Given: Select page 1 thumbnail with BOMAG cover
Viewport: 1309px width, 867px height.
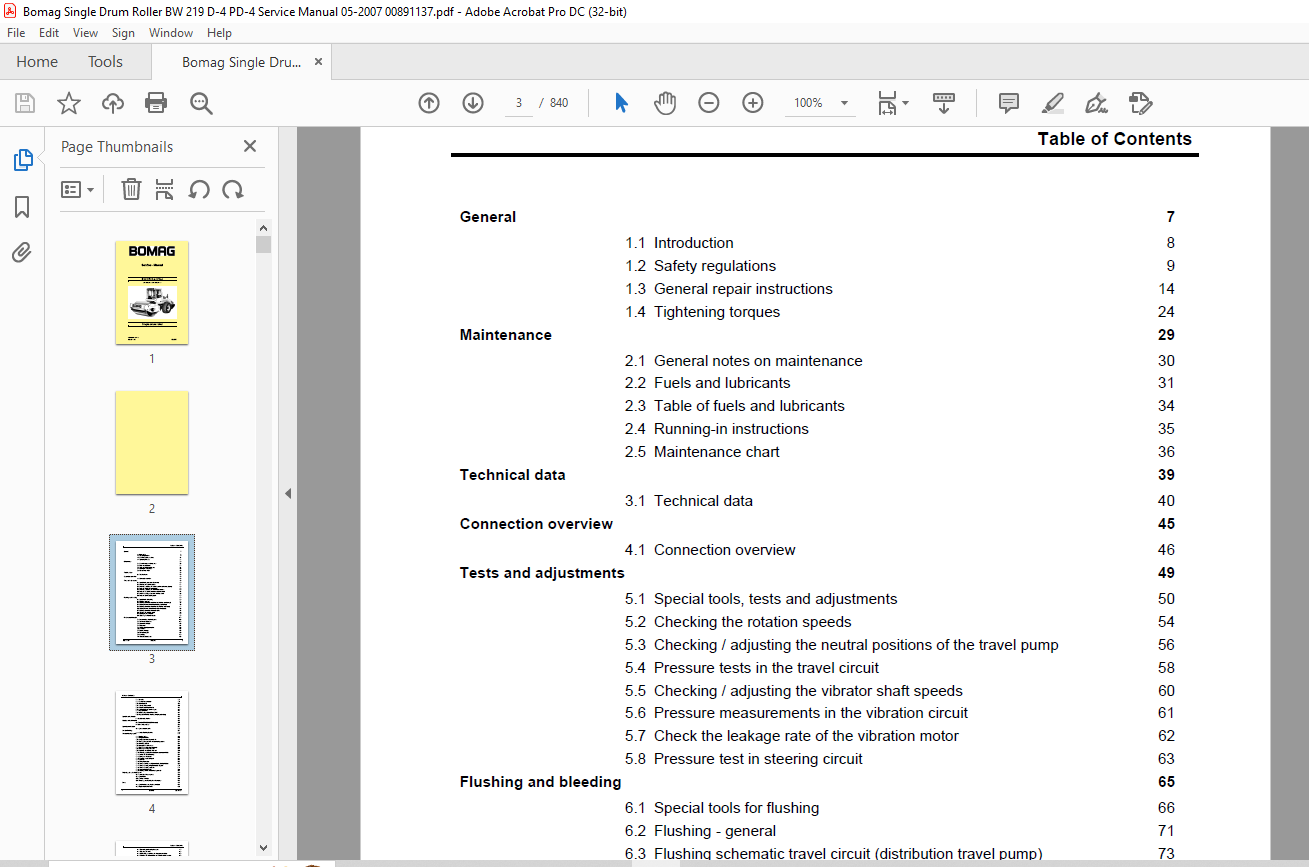Looking at the screenshot, I should (152, 293).
